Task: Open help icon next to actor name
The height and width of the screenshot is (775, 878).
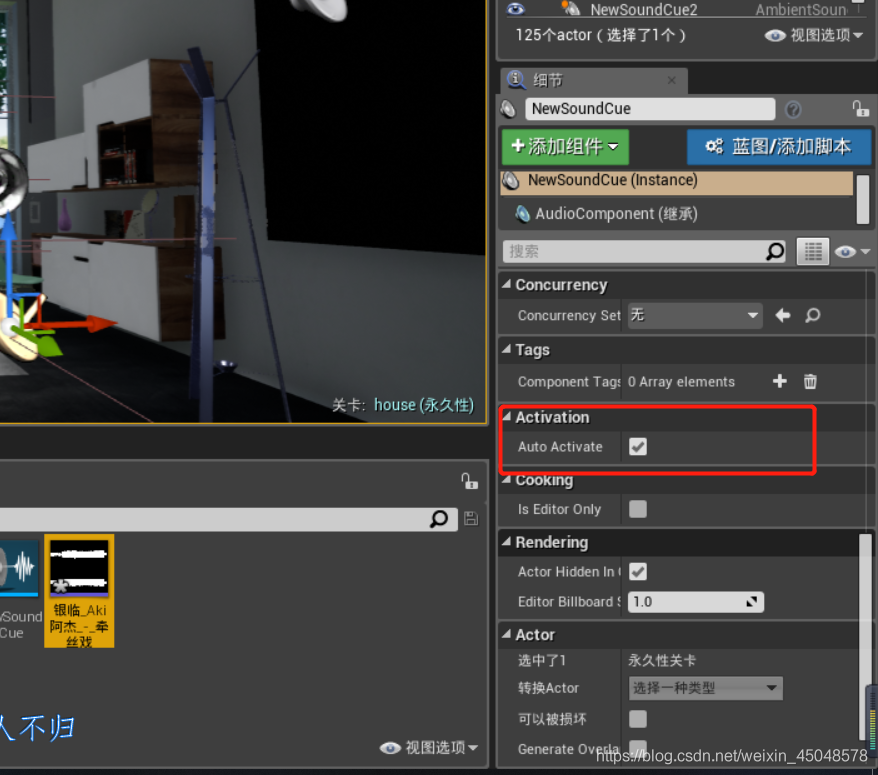Action: (x=793, y=109)
